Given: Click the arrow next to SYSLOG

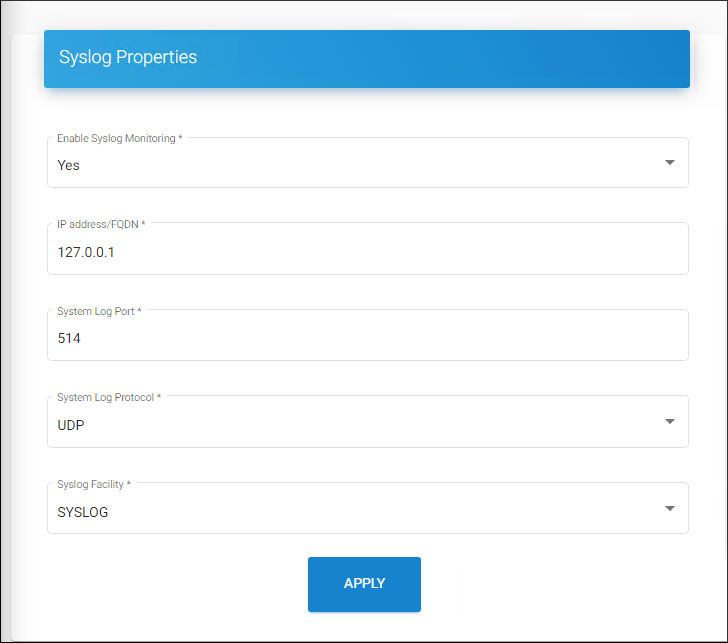Looking at the screenshot, I should coord(670,509).
